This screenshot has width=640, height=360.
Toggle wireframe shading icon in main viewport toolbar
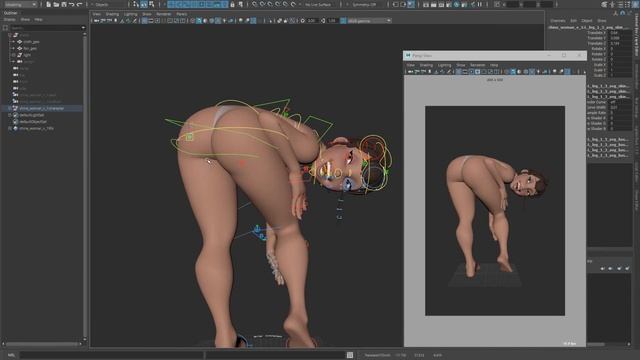click(x=193, y=20)
